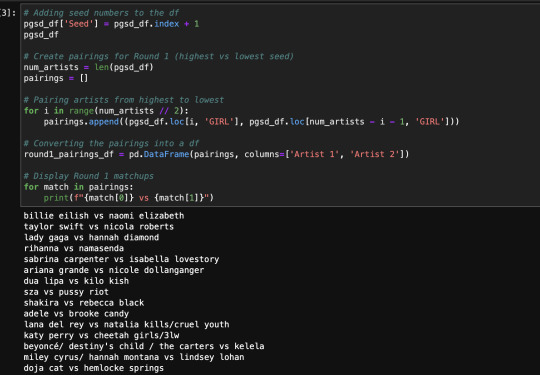Click the 'round1_pairings_df = pd.DataFrame' line
Screen dimensions: 540x375
coord(216,154)
